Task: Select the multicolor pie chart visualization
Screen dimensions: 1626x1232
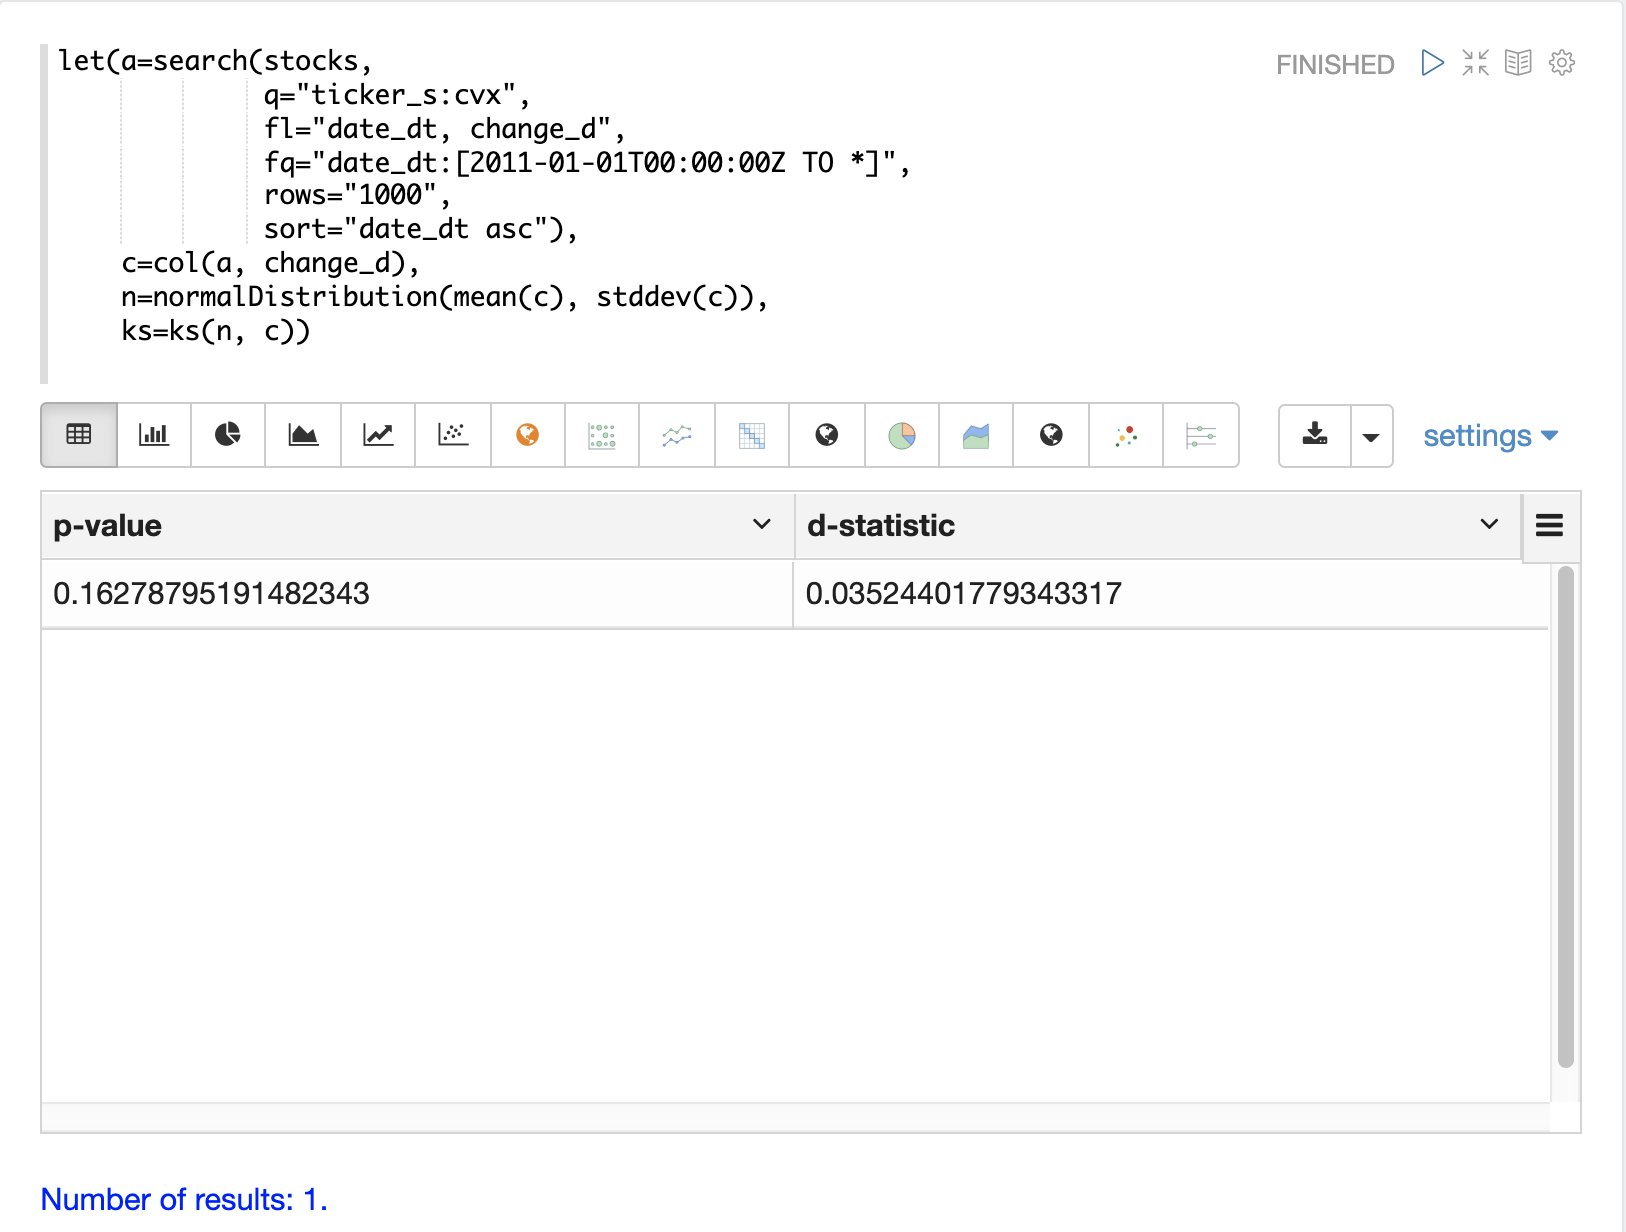Action: (902, 435)
